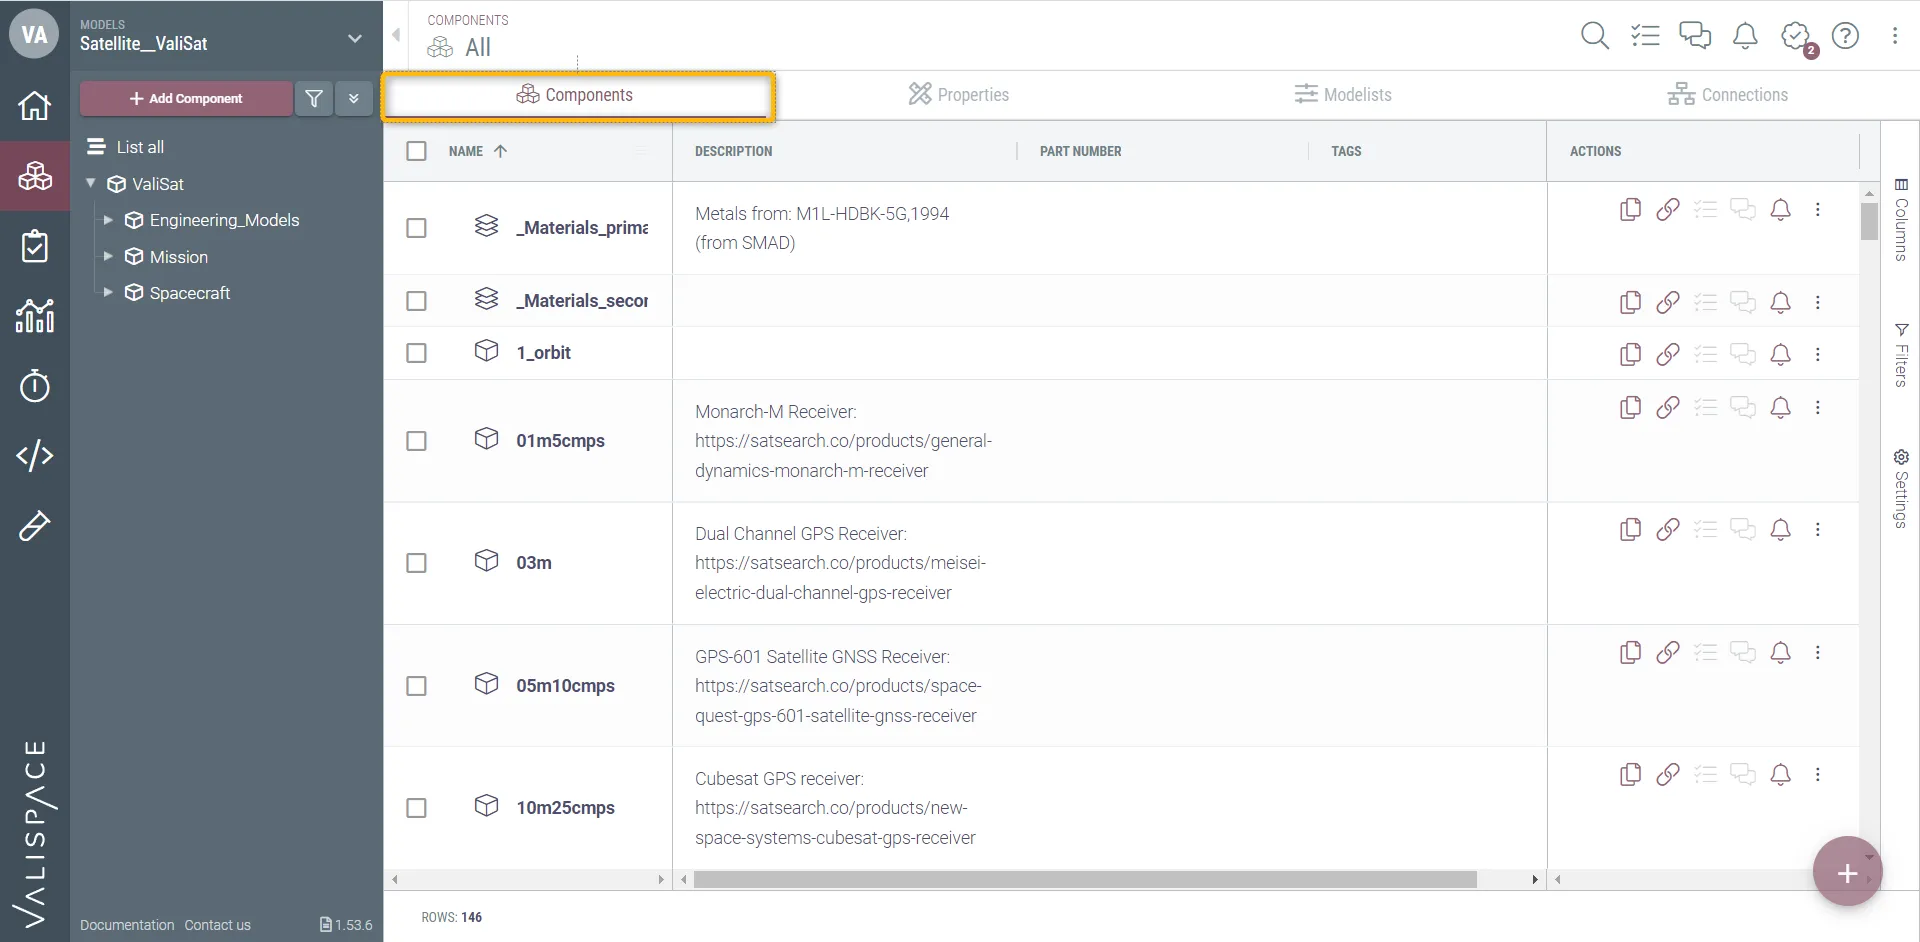Expand the Spacecraft tree node
This screenshot has width=1920, height=942.
click(108, 293)
